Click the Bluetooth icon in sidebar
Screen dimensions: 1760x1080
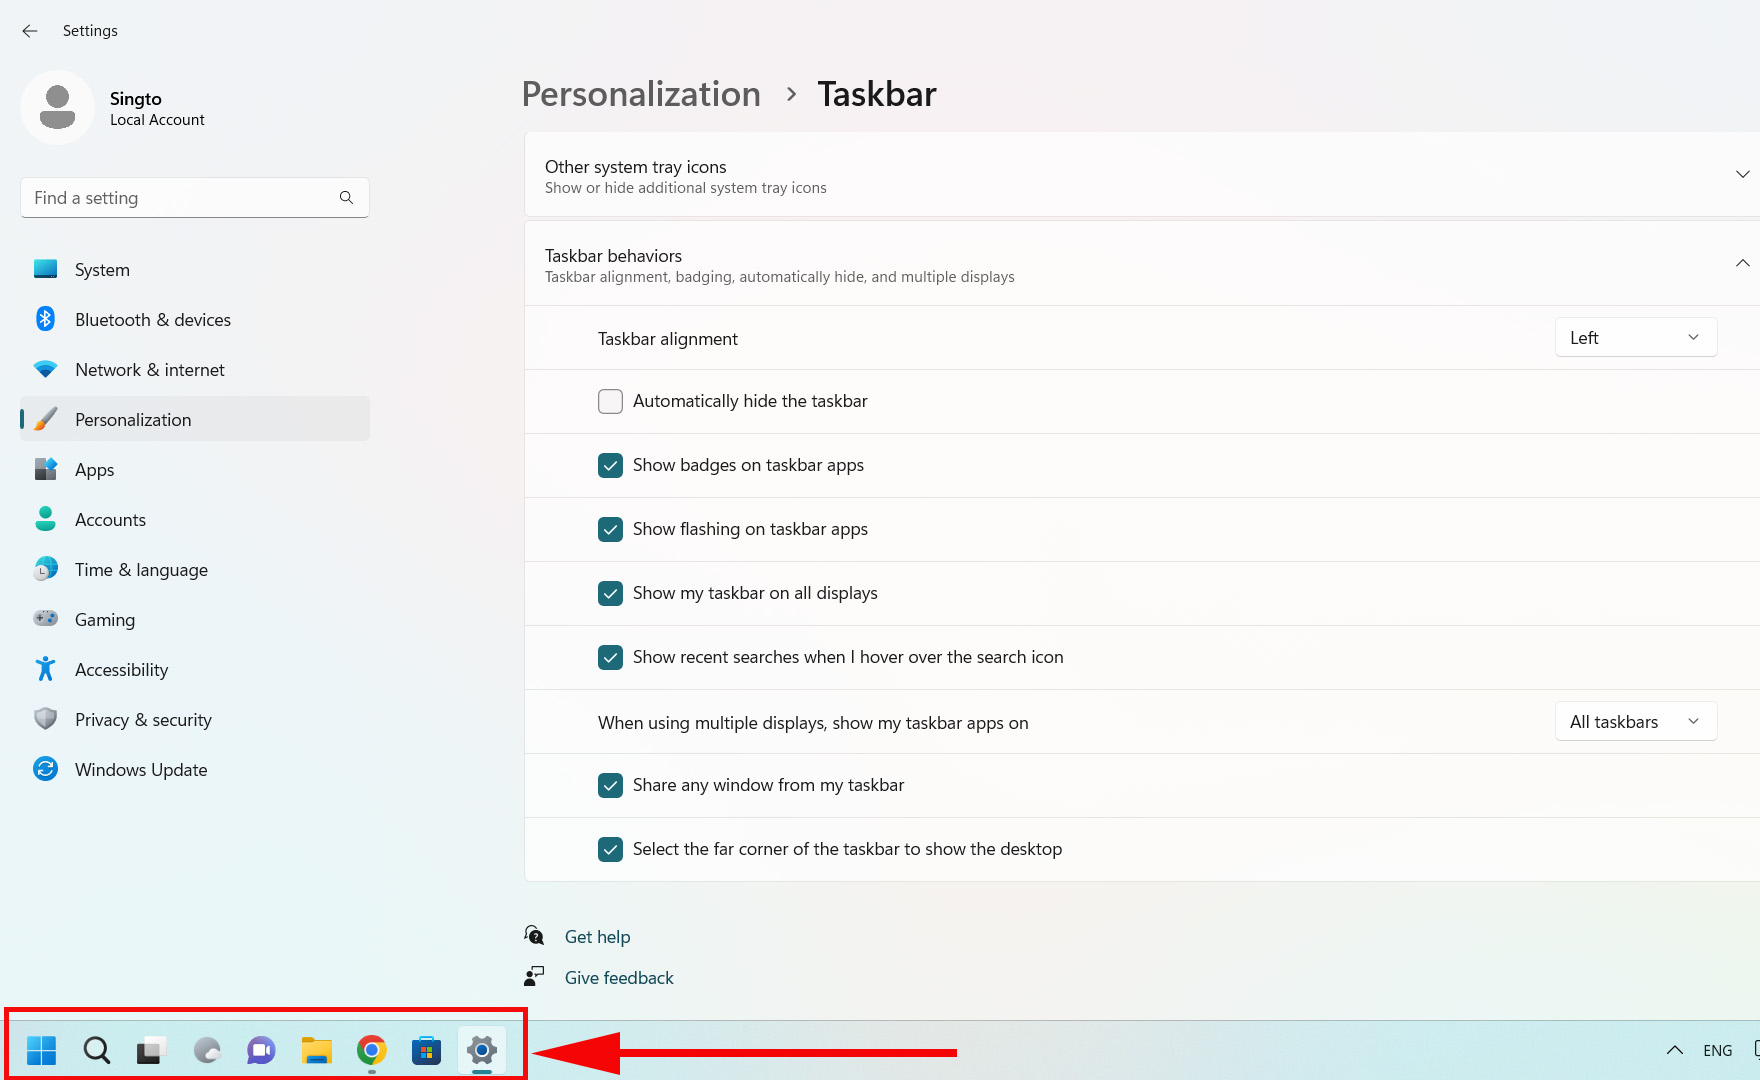tap(45, 319)
